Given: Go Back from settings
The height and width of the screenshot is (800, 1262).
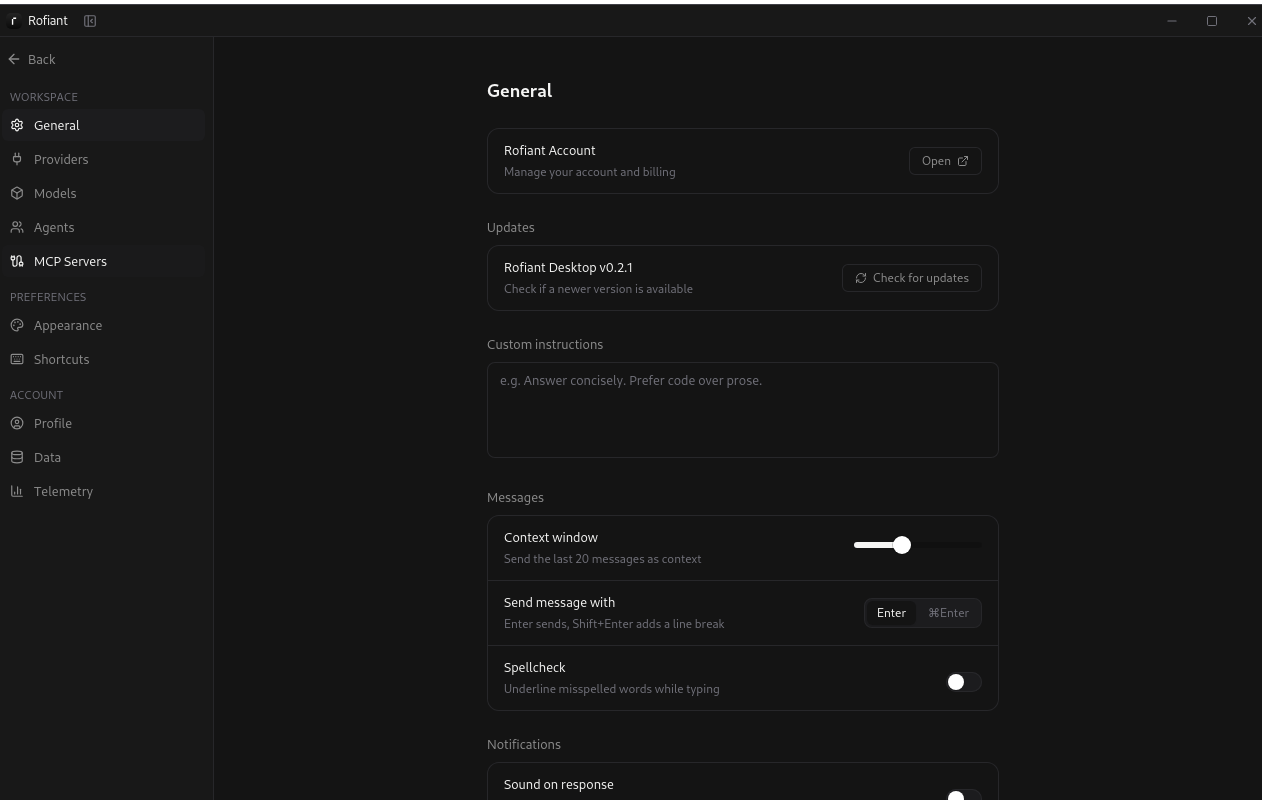Looking at the screenshot, I should [32, 59].
